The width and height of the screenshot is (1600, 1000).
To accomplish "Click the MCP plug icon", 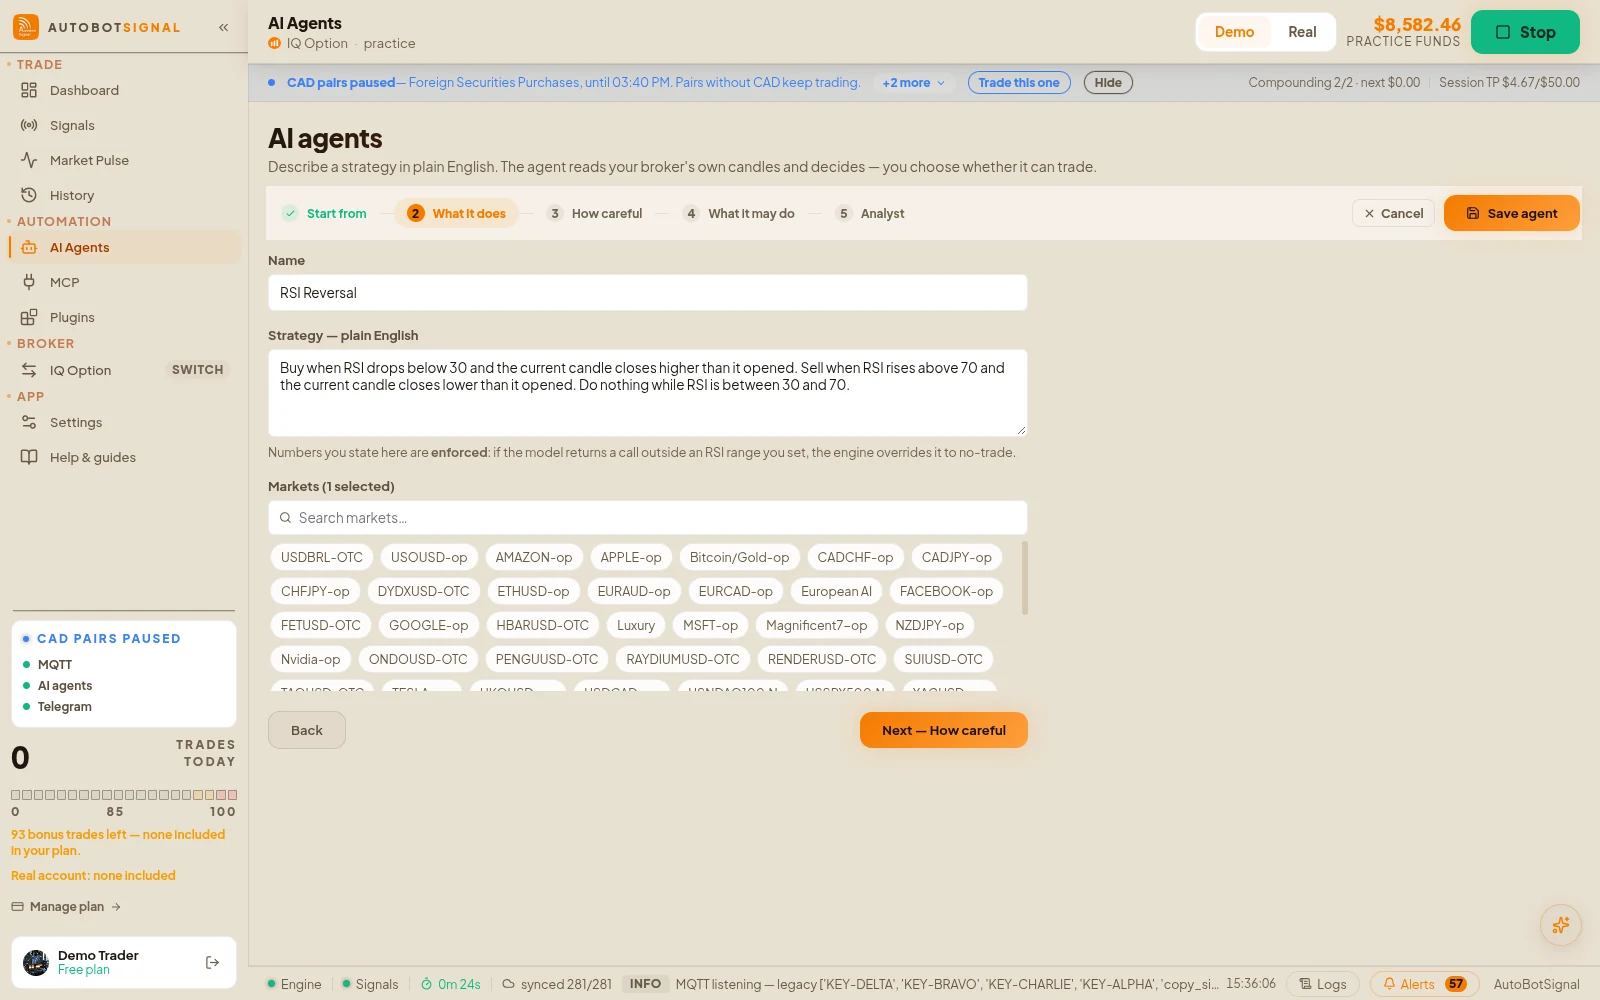I will (29, 282).
